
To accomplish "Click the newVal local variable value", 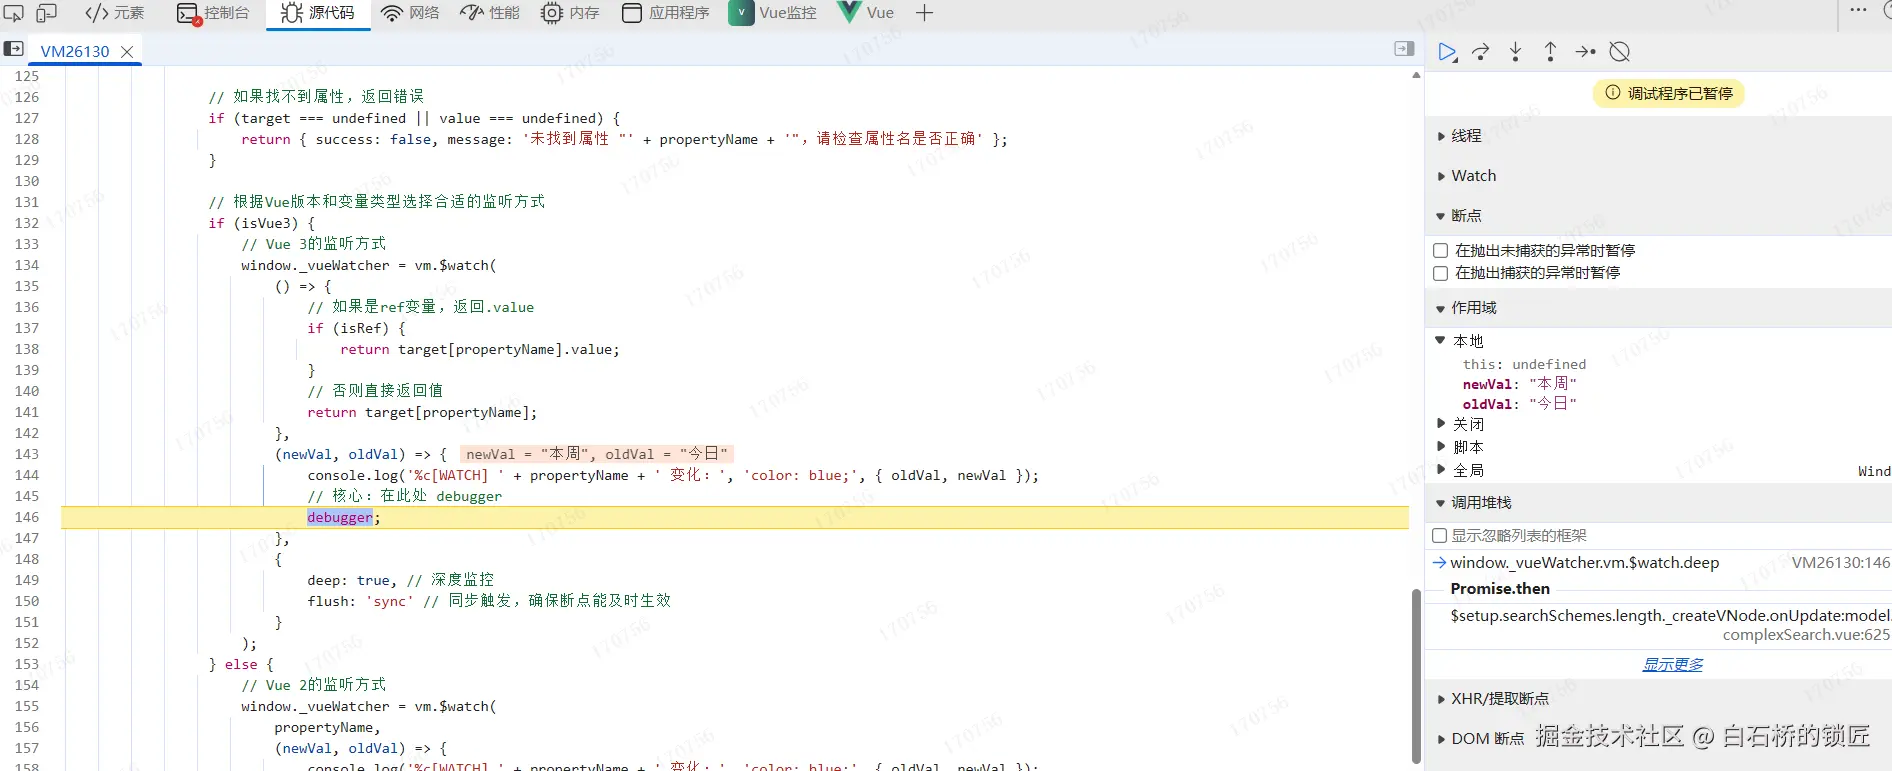I will point(1552,384).
